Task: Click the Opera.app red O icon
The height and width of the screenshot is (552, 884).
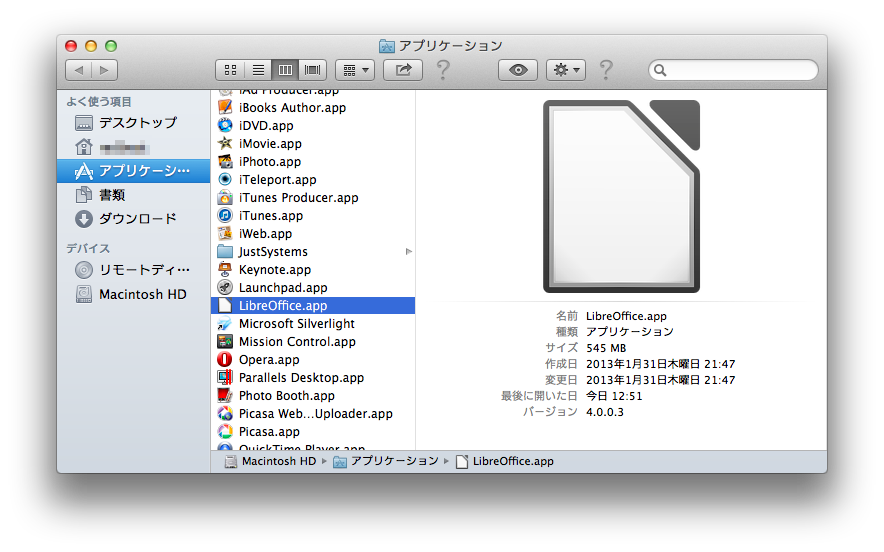Action: (225, 360)
